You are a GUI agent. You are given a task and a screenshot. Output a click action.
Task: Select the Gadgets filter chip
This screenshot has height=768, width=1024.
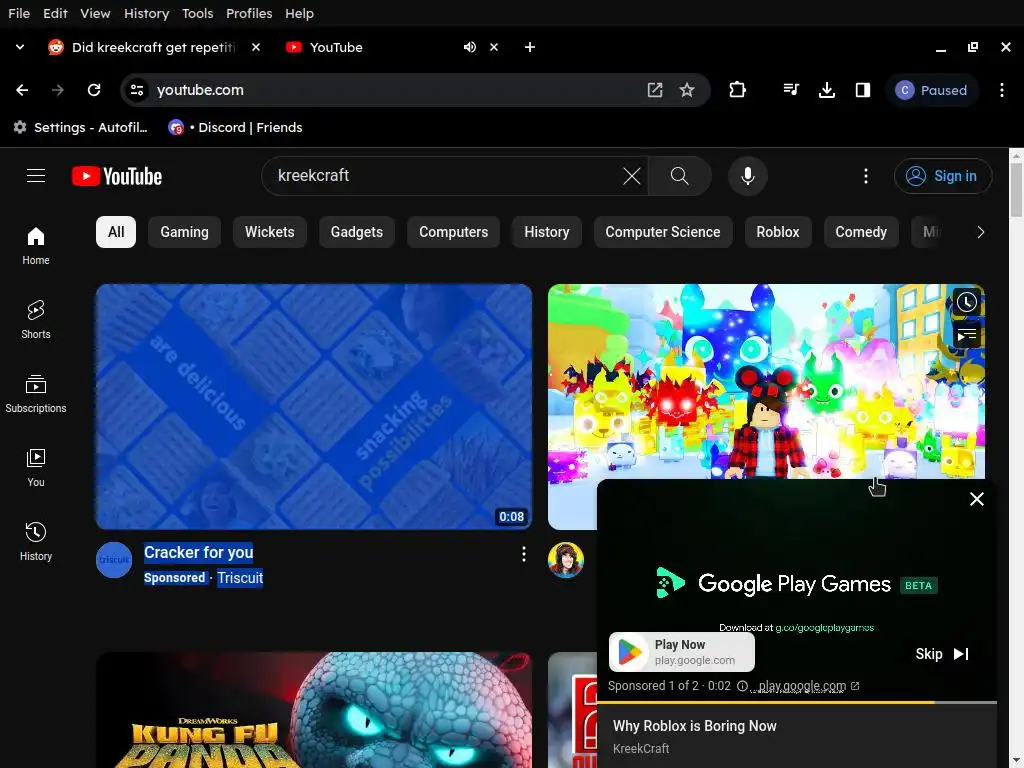click(x=357, y=232)
